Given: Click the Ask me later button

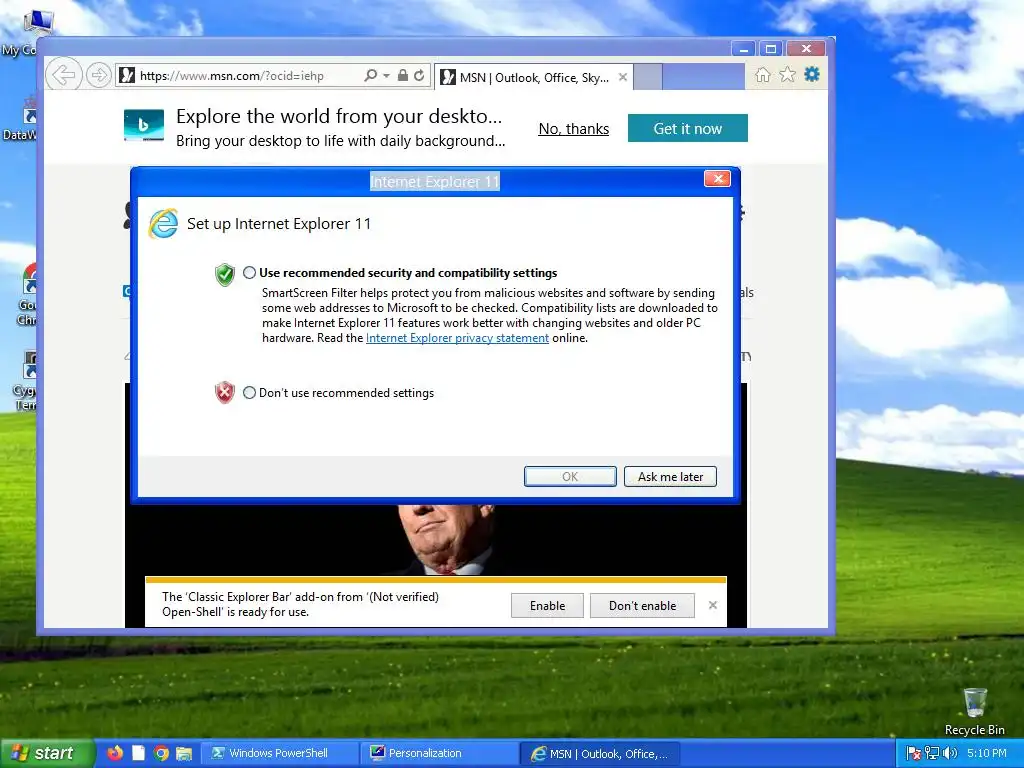Looking at the screenshot, I should click(670, 477).
